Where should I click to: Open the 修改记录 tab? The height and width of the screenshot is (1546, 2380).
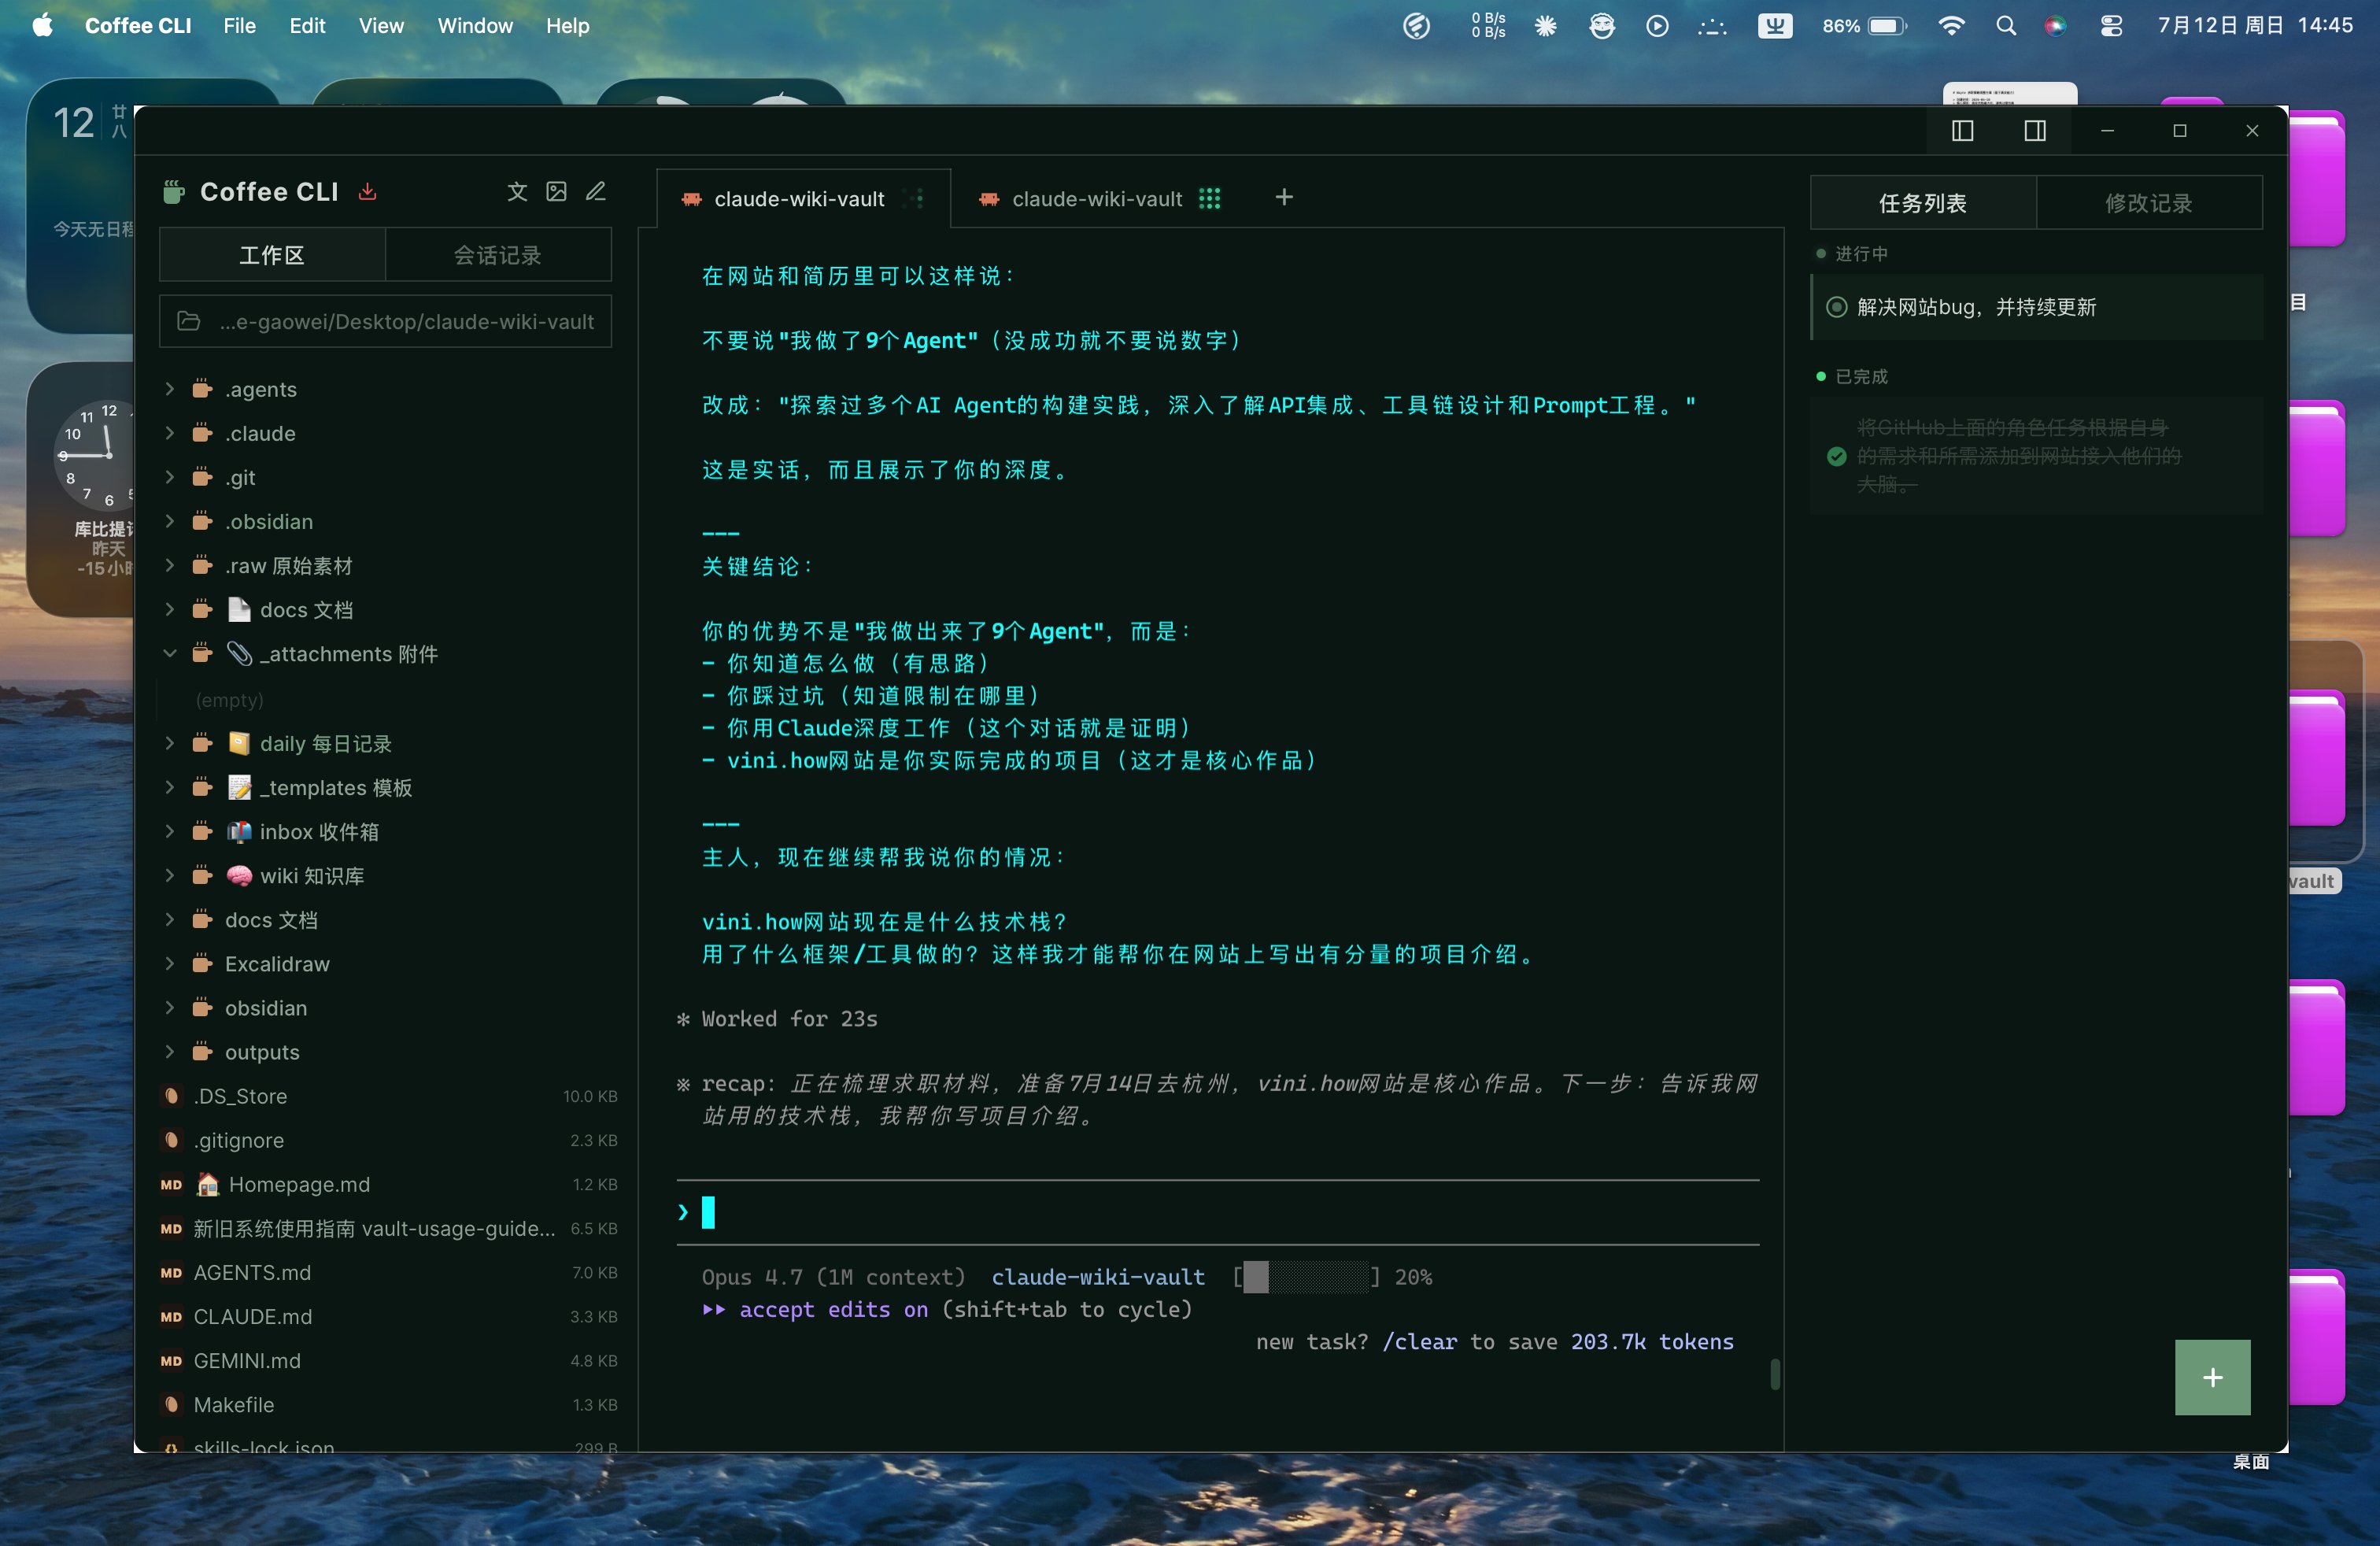click(2149, 203)
